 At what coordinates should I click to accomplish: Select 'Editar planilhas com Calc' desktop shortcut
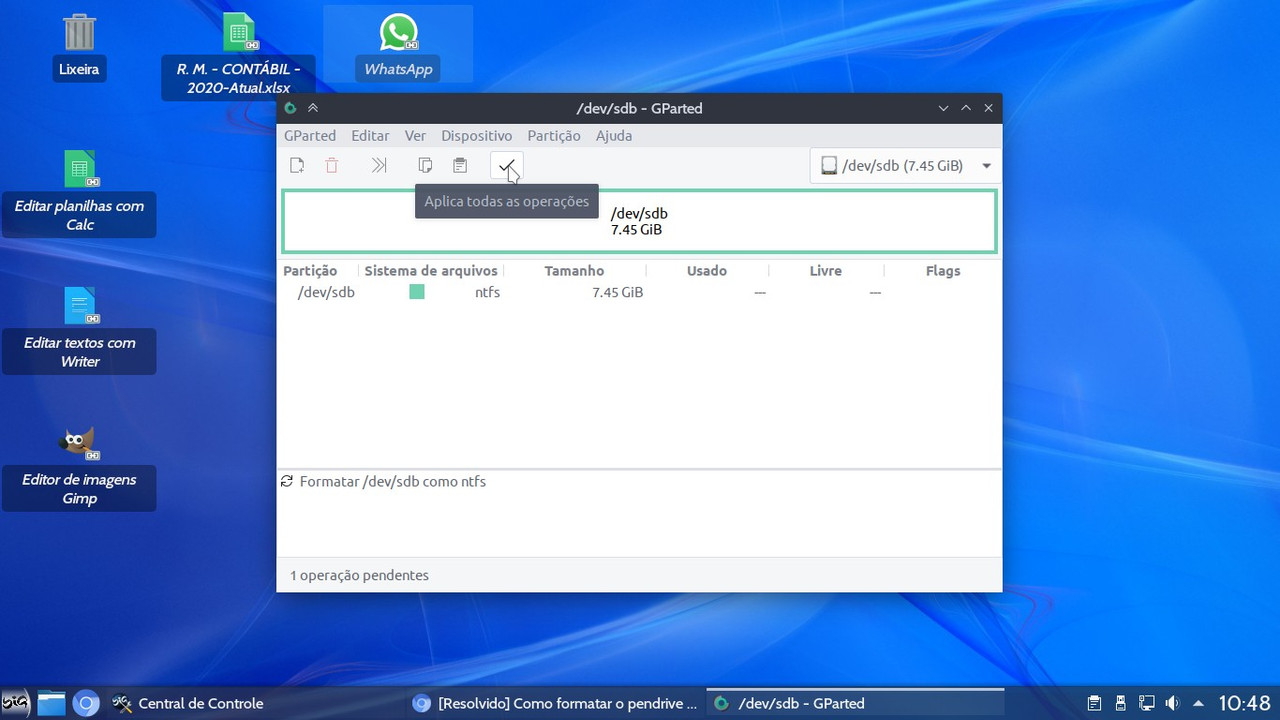click(79, 192)
